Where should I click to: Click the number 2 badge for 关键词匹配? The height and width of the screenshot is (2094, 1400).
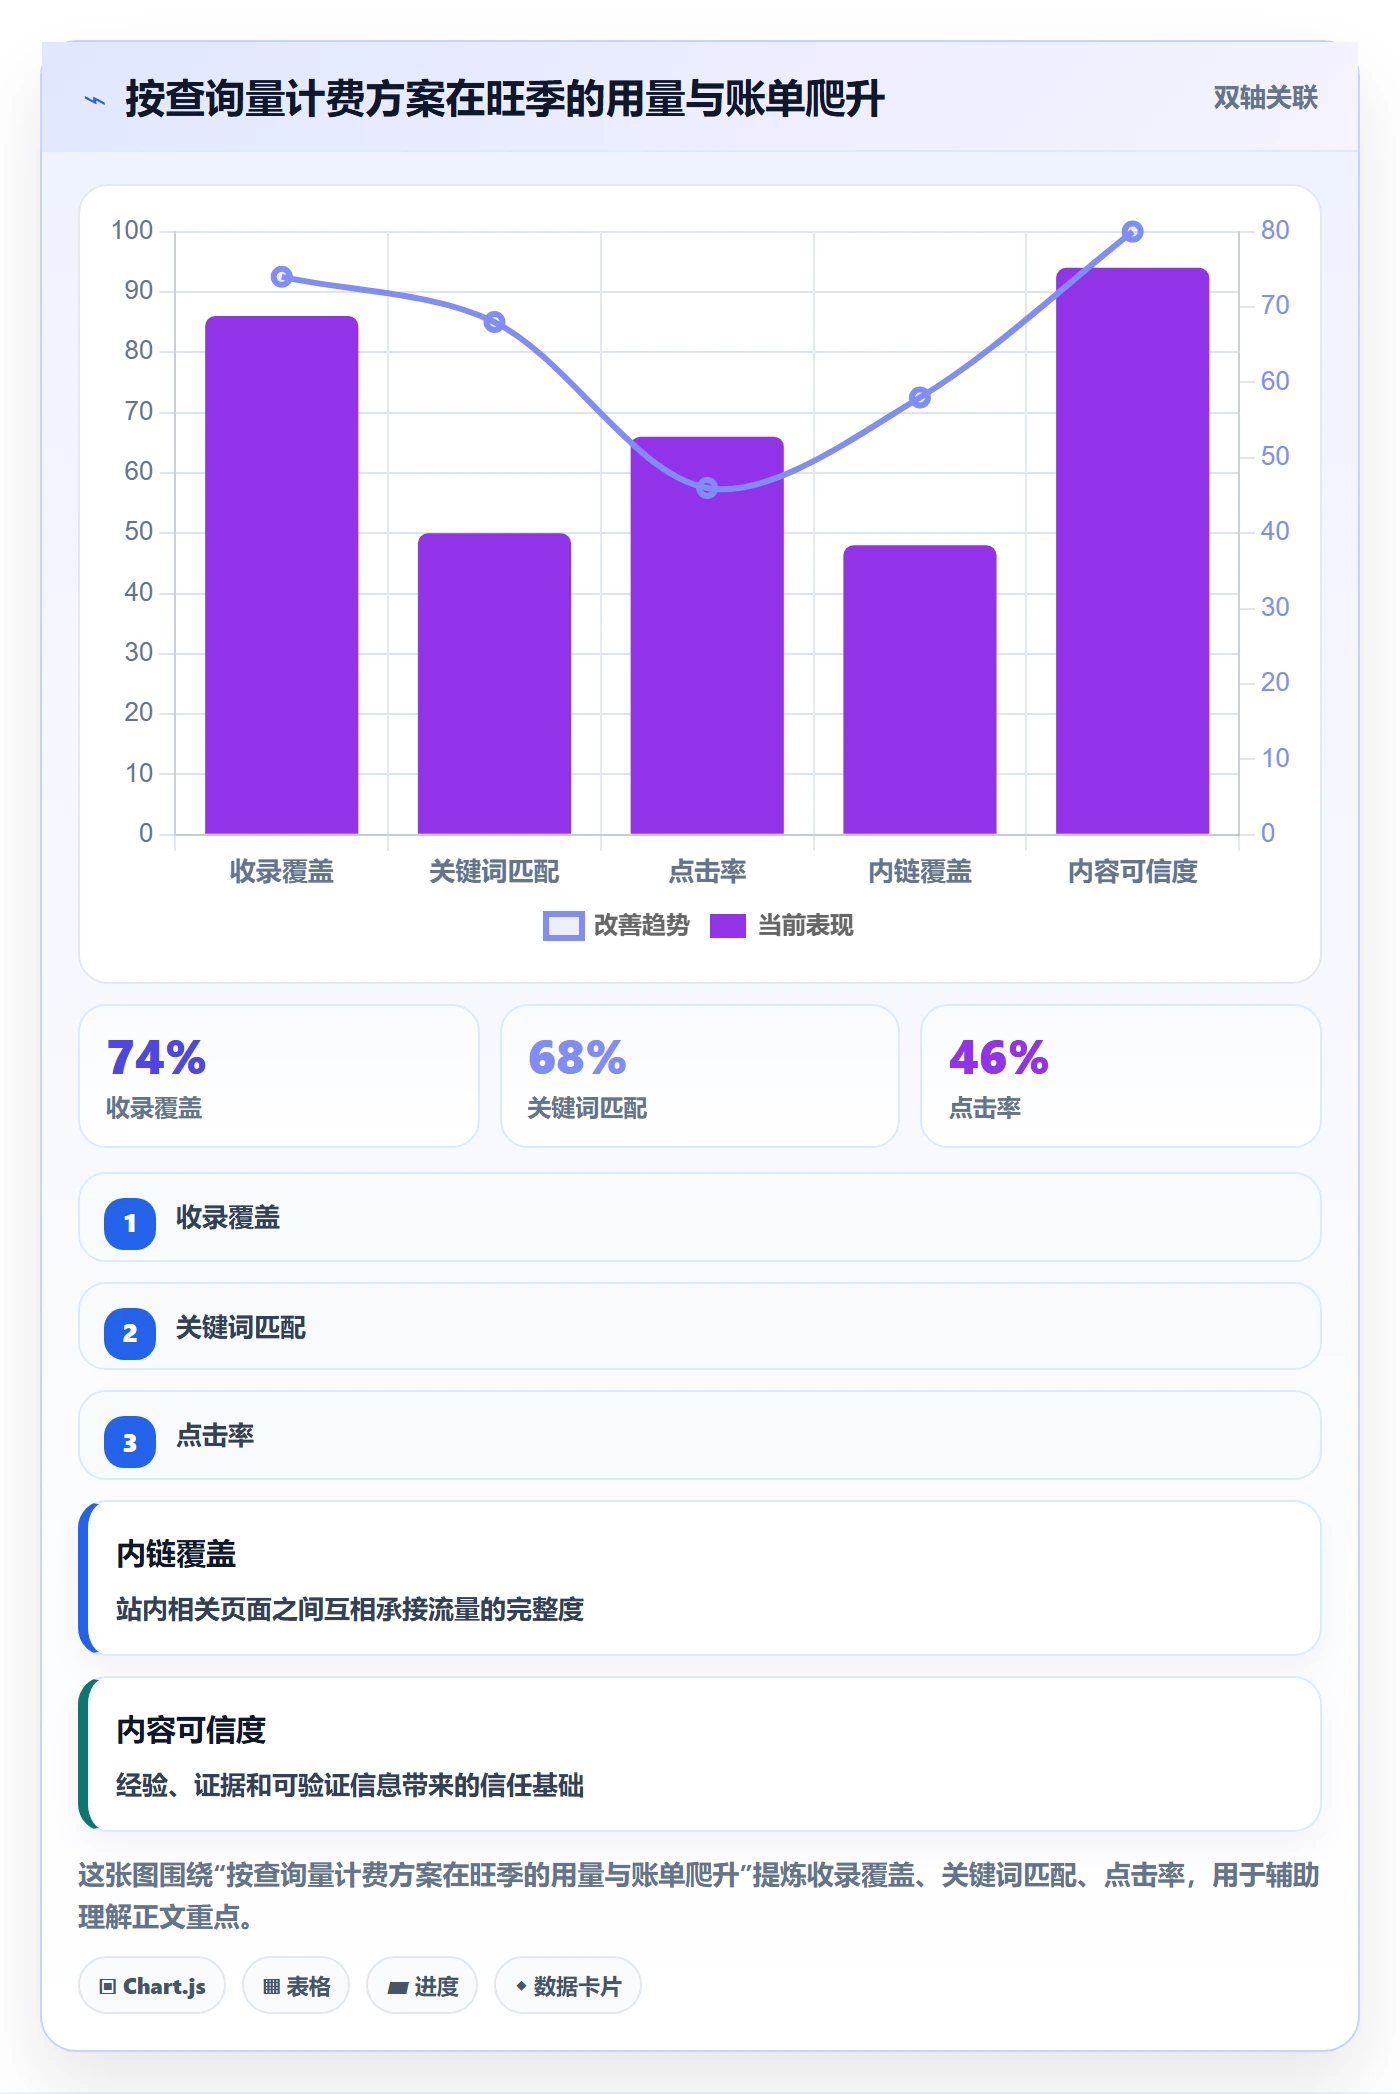click(x=130, y=1333)
